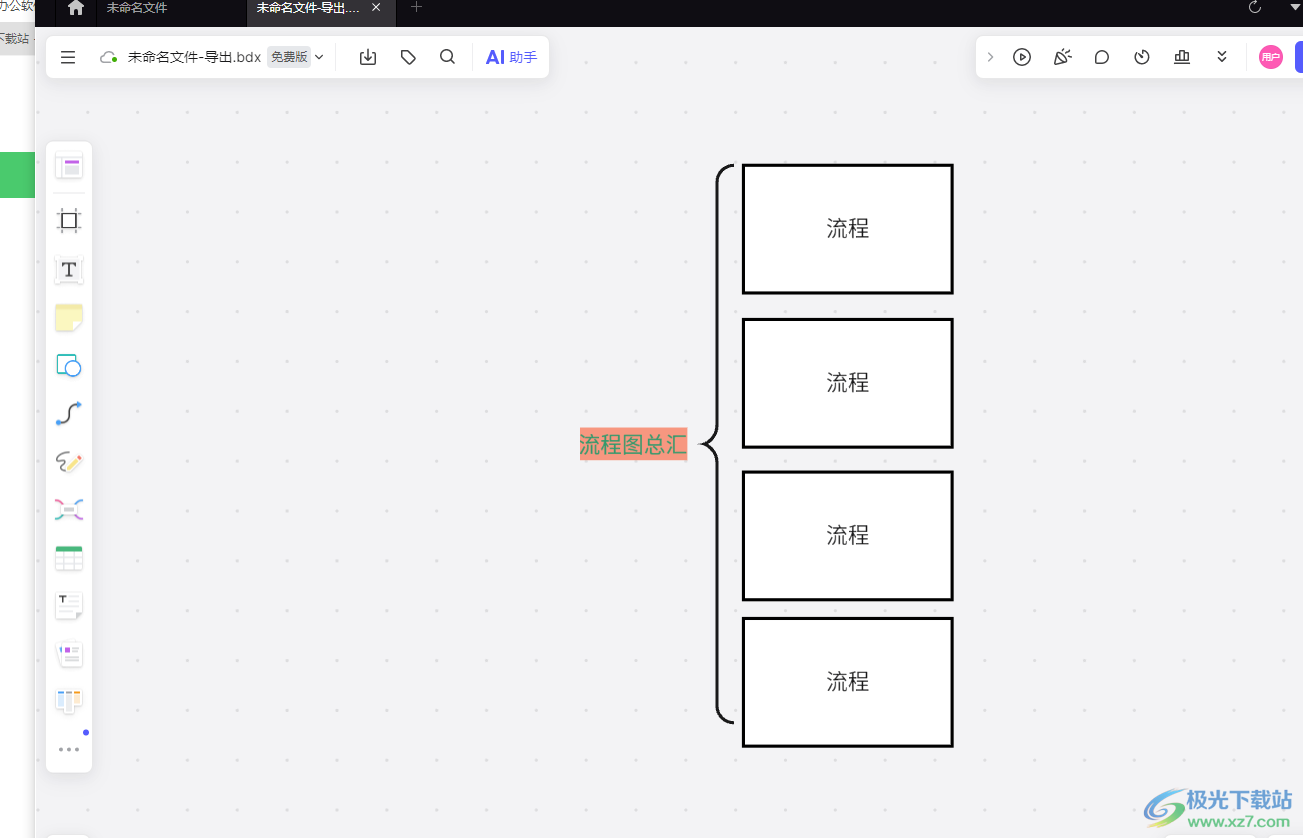Select the second 流程 box
The width and height of the screenshot is (1303, 838).
tap(848, 383)
